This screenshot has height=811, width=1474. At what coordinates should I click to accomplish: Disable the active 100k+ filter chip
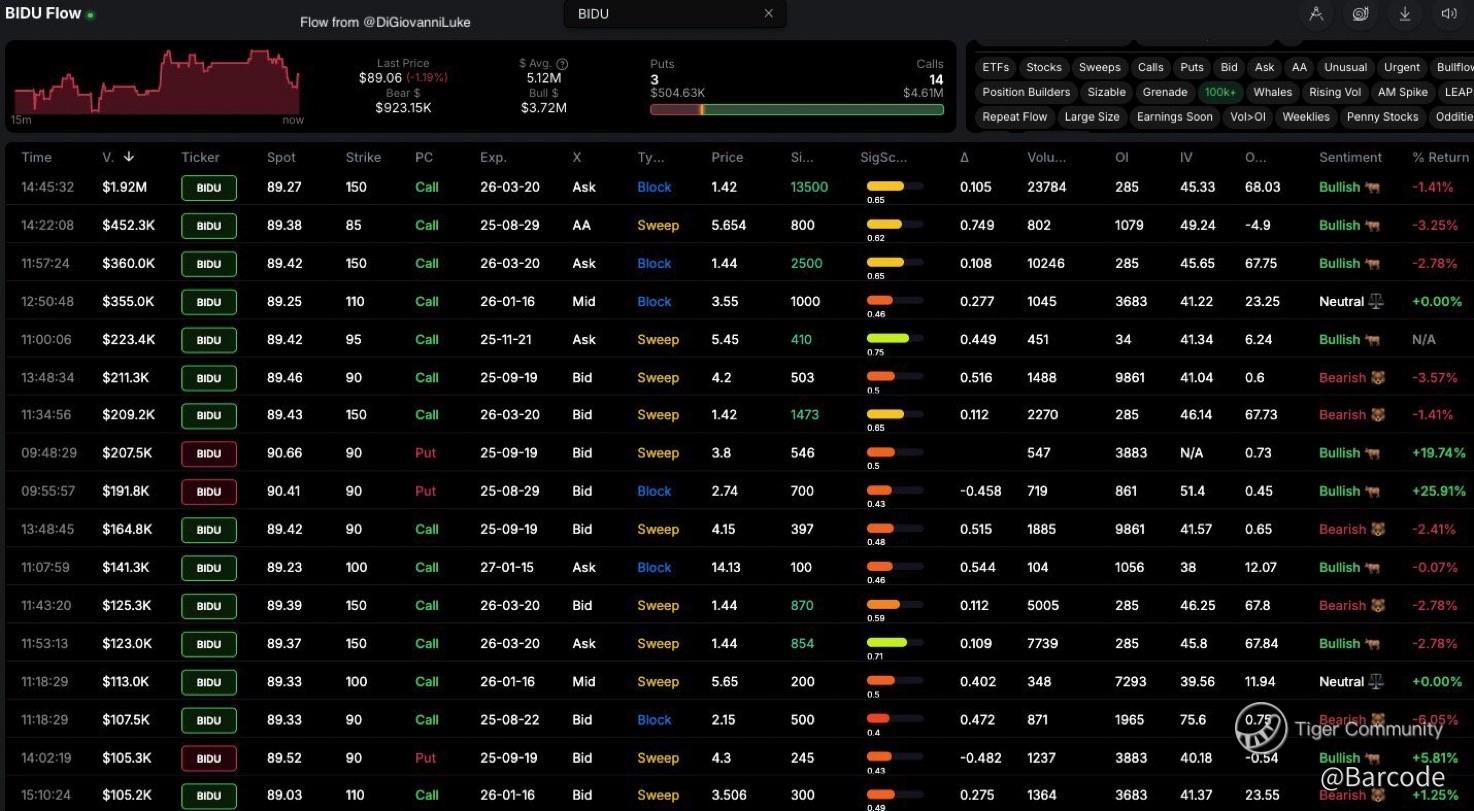coord(1220,92)
